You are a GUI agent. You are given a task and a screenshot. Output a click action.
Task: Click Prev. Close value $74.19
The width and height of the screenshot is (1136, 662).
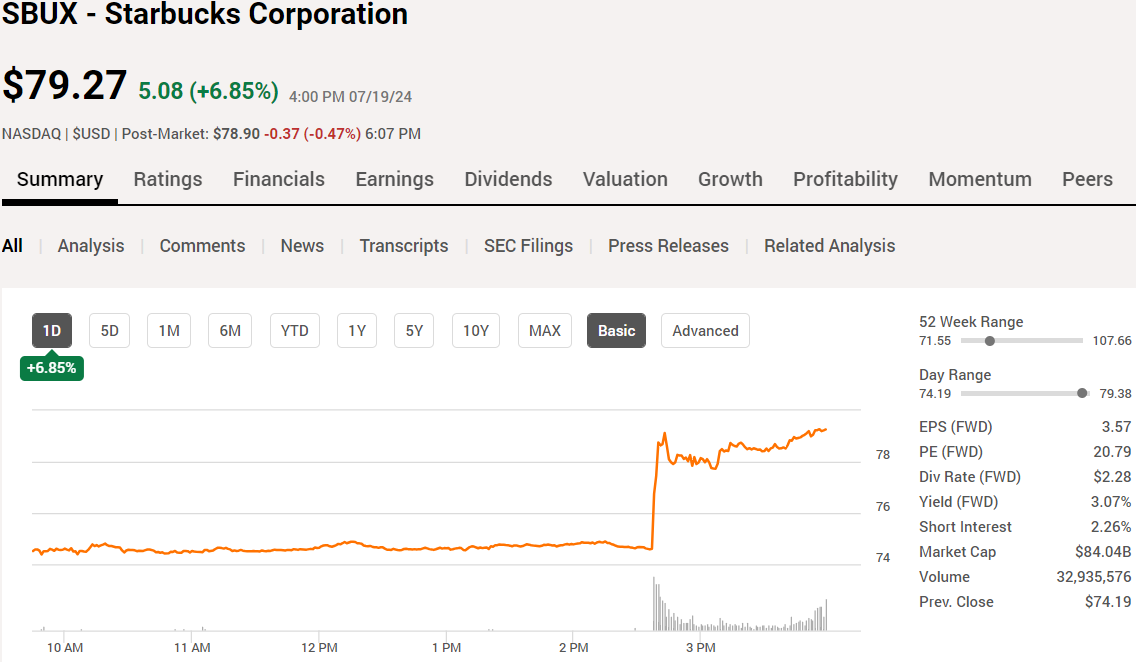pos(1108,601)
